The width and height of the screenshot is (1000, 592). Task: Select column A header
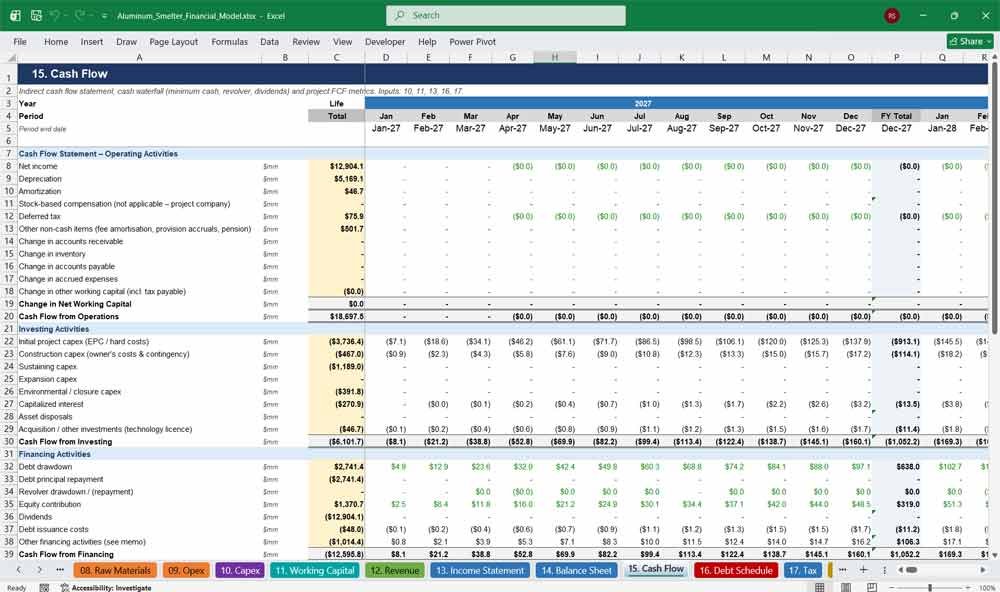139,57
